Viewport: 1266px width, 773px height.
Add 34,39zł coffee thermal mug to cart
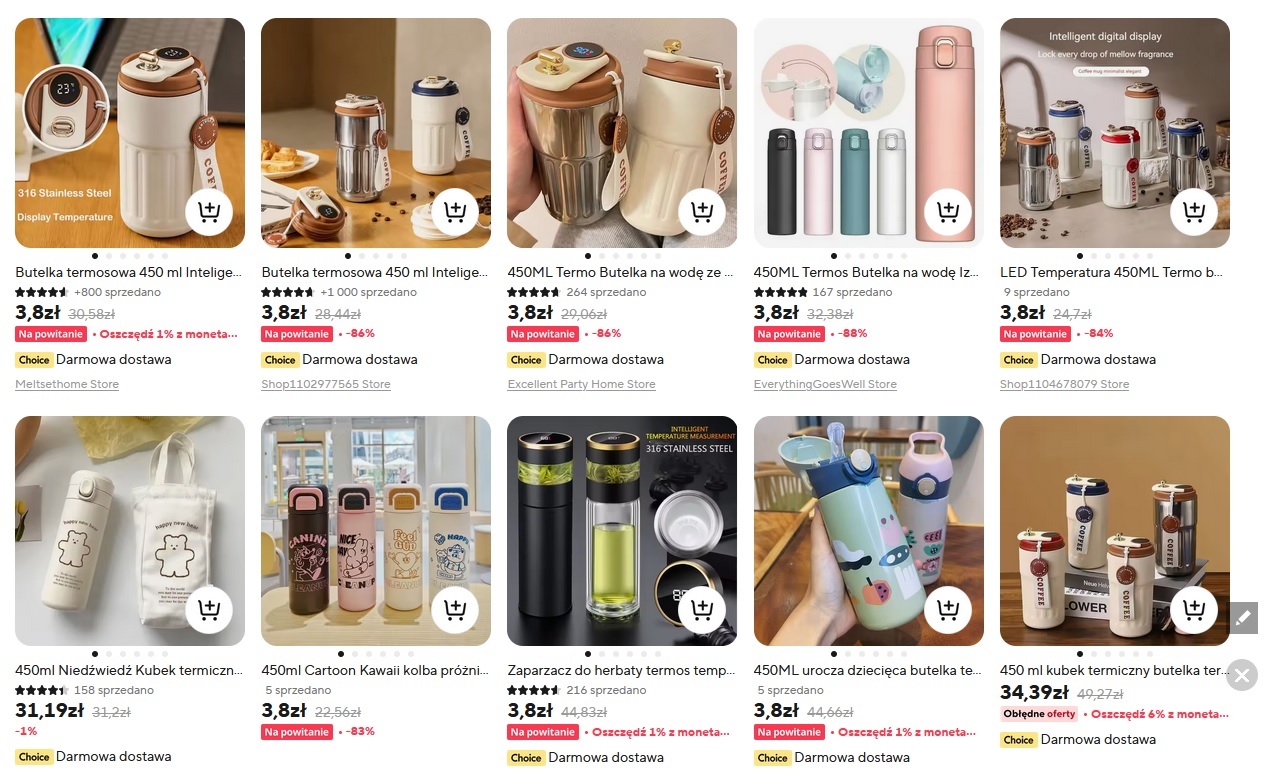(x=1194, y=609)
